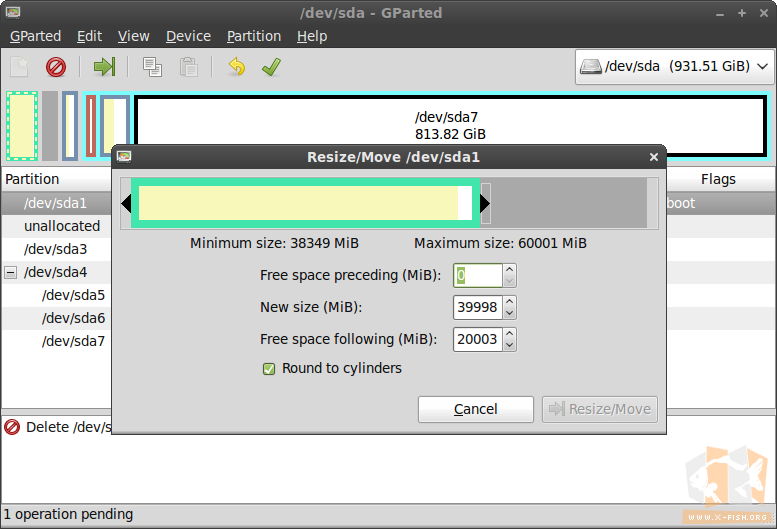The image size is (777, 529).
Task: Click the green Resize/Move toolbar icon
Action: pos(104,66)
